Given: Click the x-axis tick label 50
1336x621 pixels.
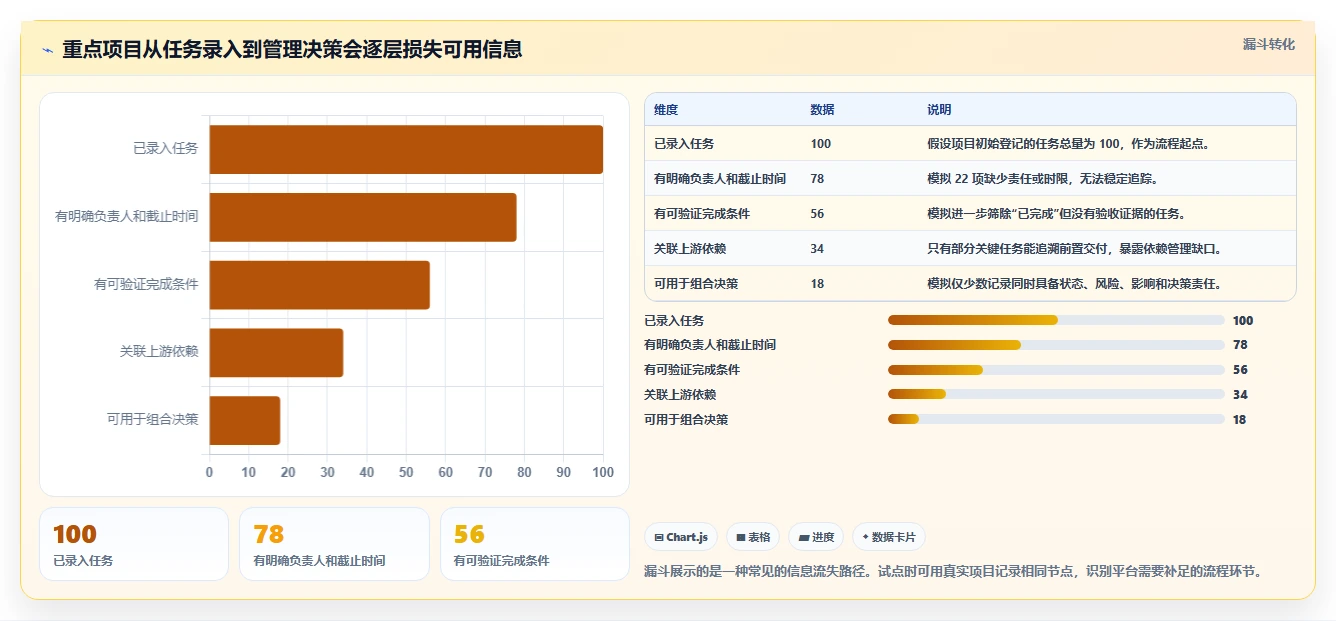Looking at the screenshot, I should [x=406, y=472].
